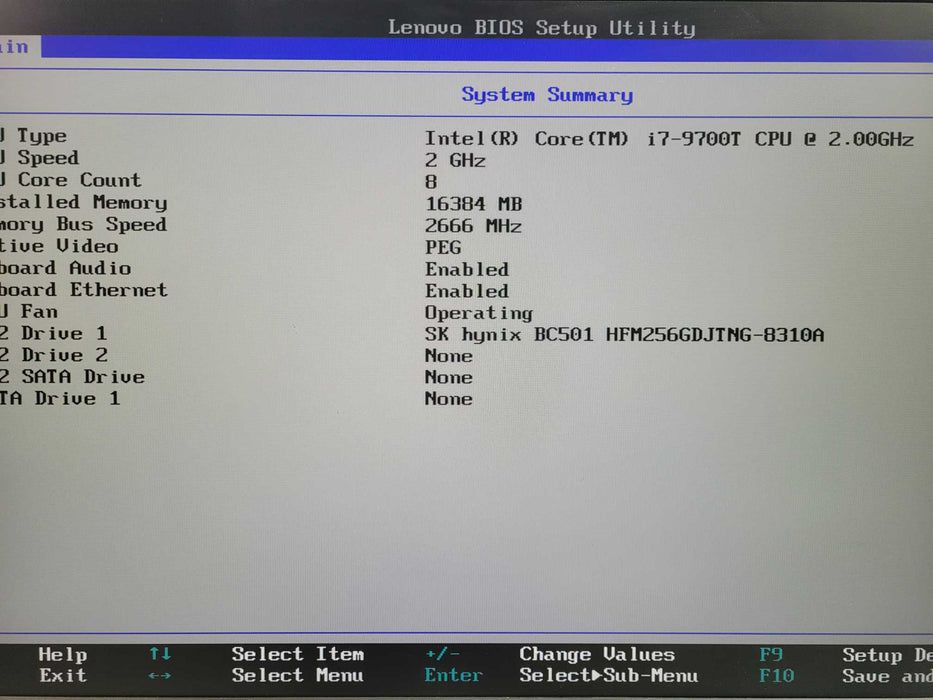Click the 16384 MB memory value
This screenshot has height=700, width=933.
coord(474,204)
